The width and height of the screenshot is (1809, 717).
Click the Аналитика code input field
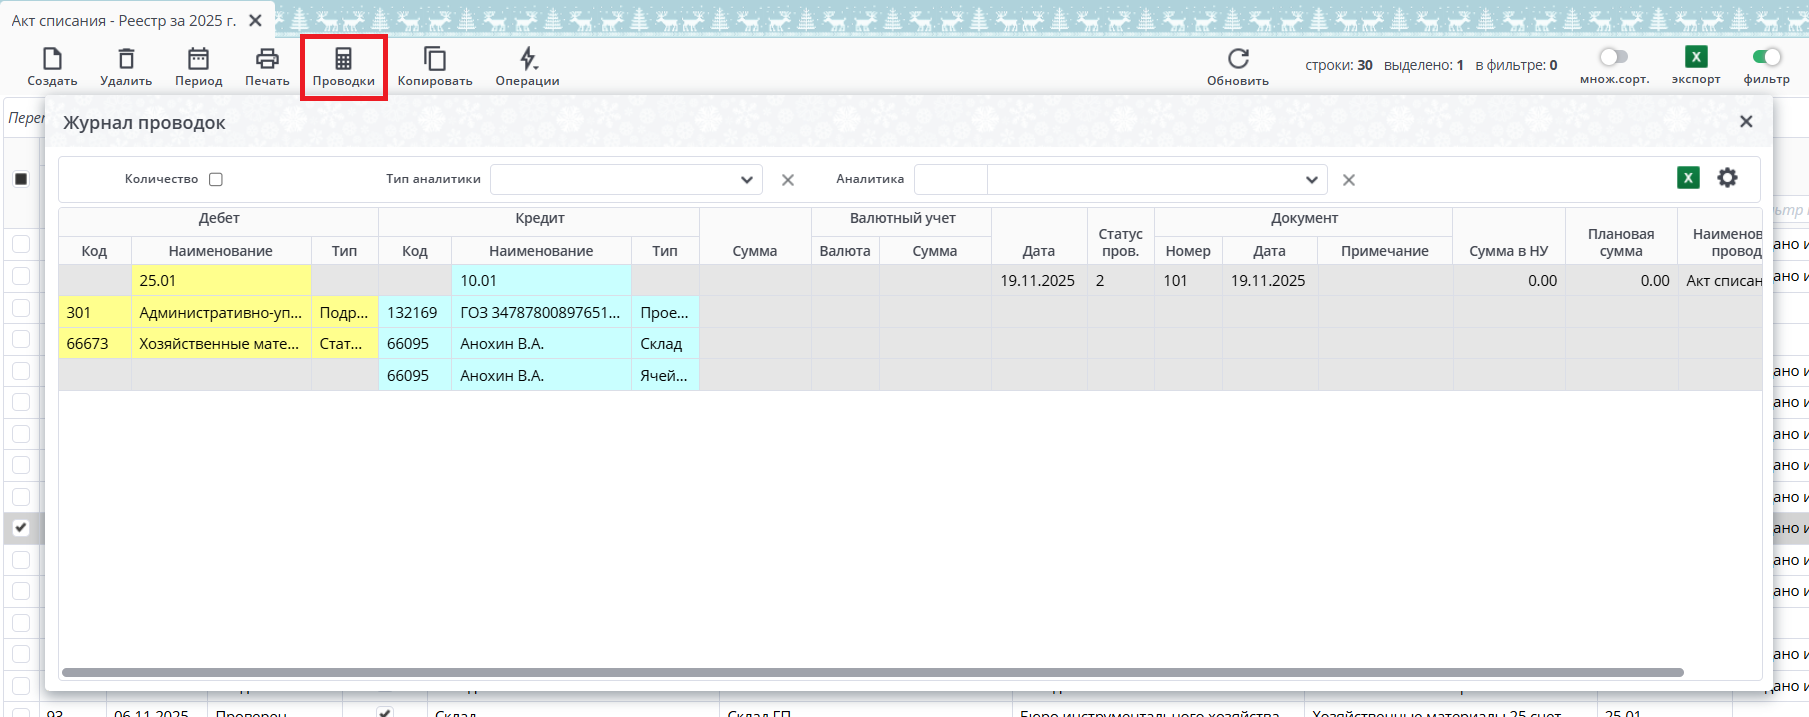(x=950, y=180)
